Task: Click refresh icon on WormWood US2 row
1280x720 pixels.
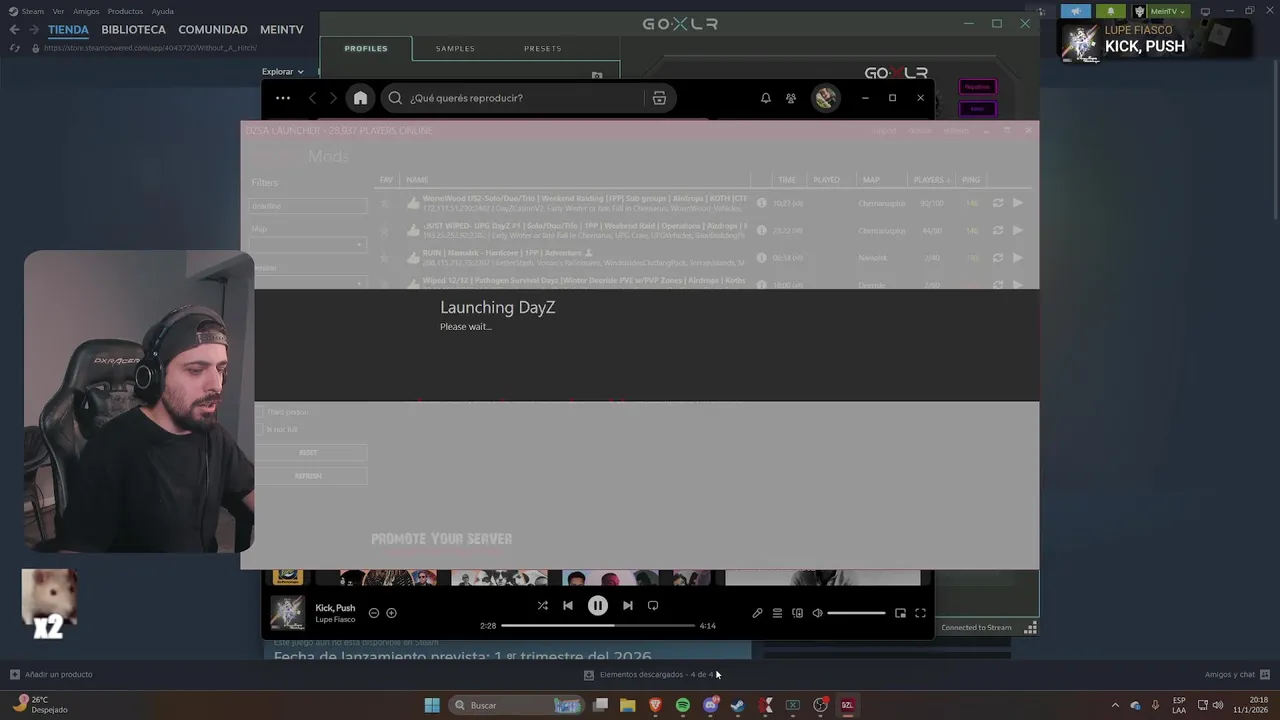Action: pyautogui.click(x=997, y=203)
